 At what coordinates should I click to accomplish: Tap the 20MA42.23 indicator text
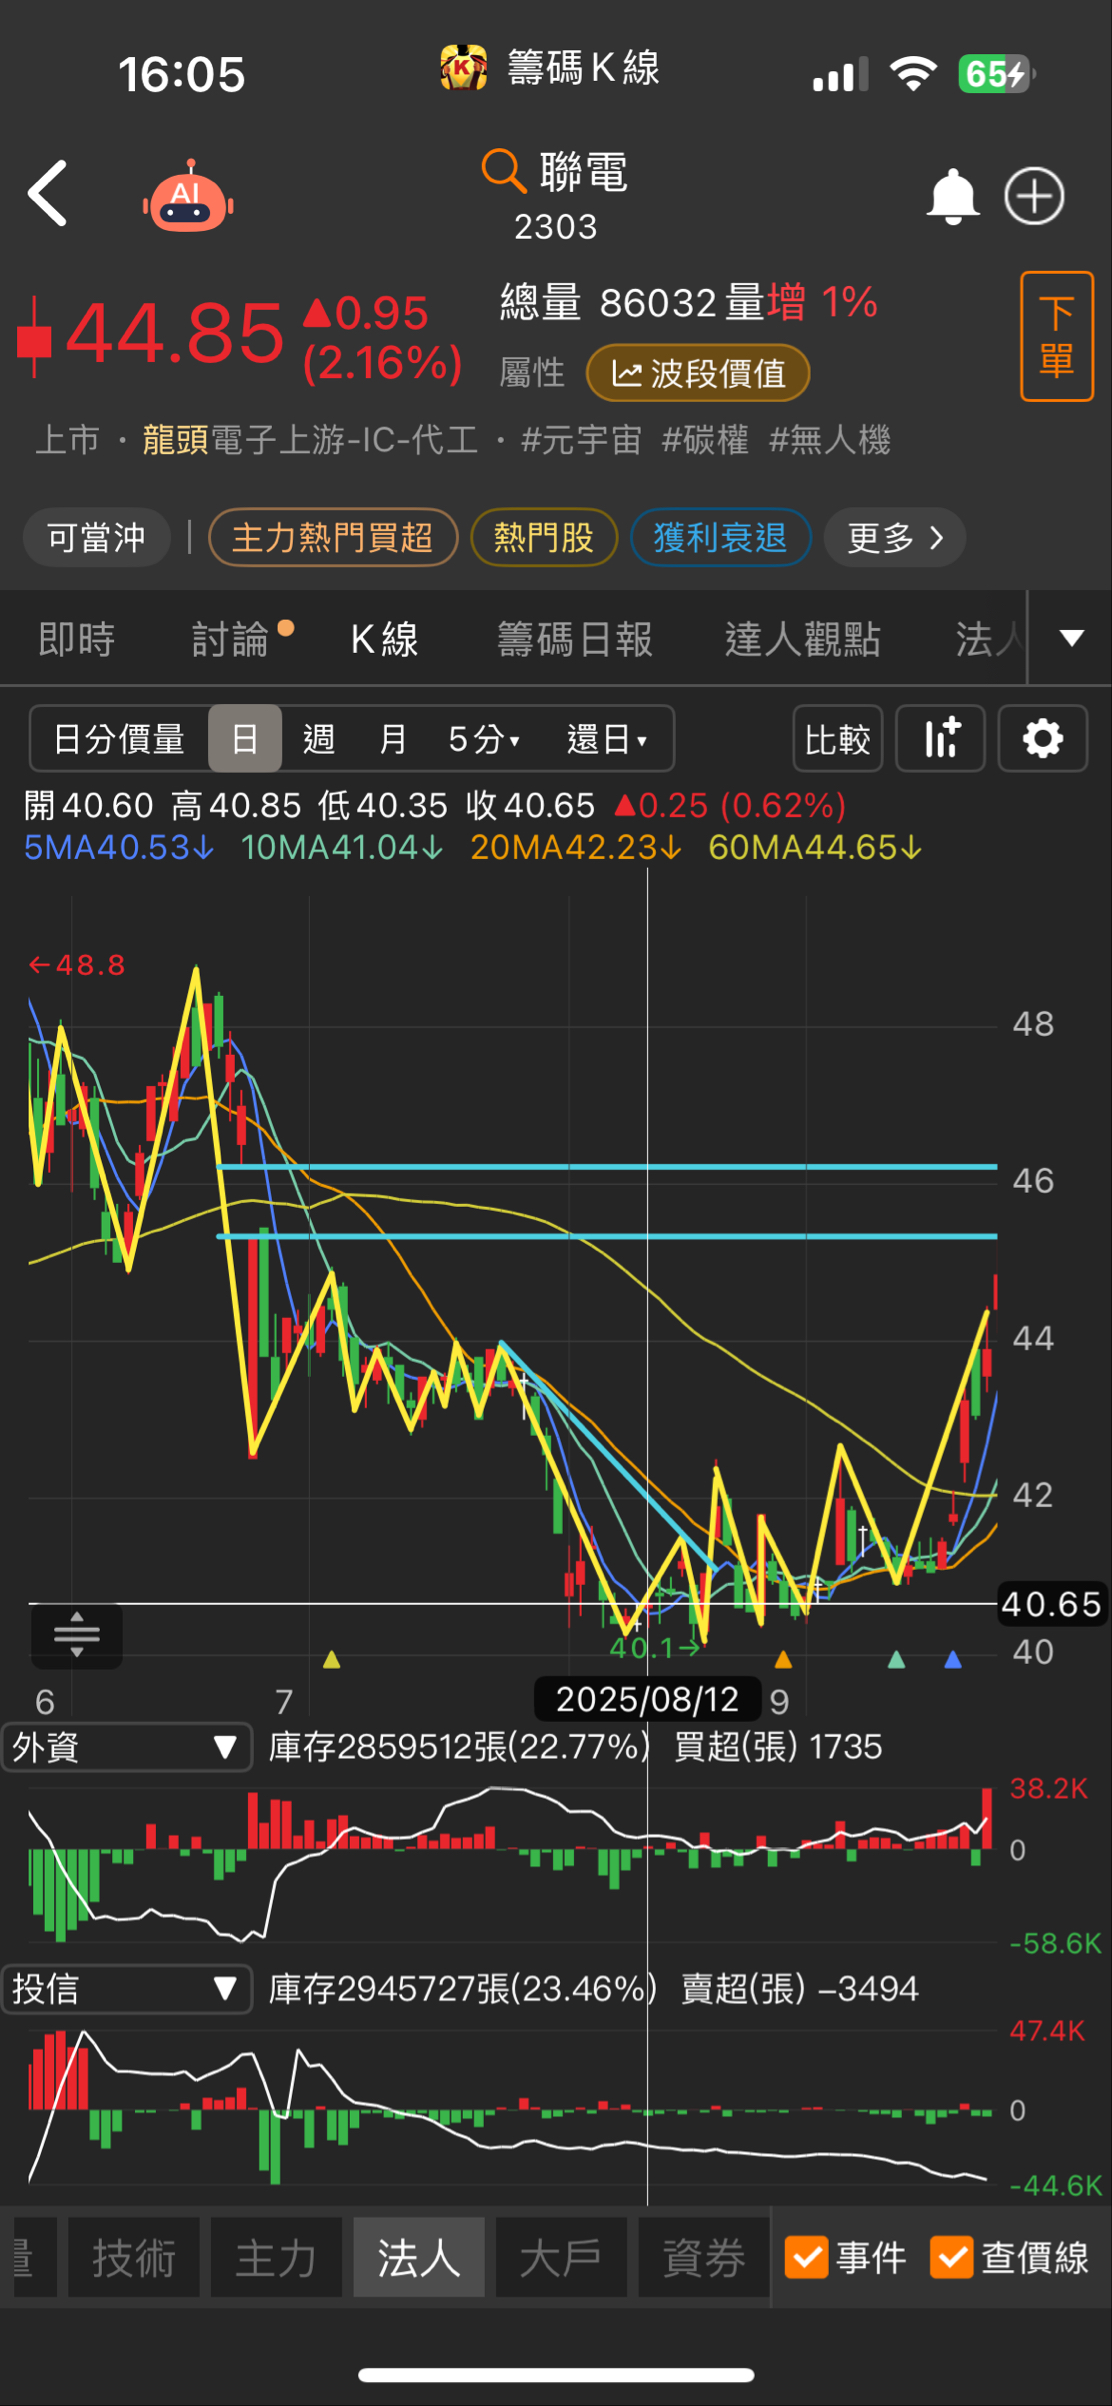(576, 848)
